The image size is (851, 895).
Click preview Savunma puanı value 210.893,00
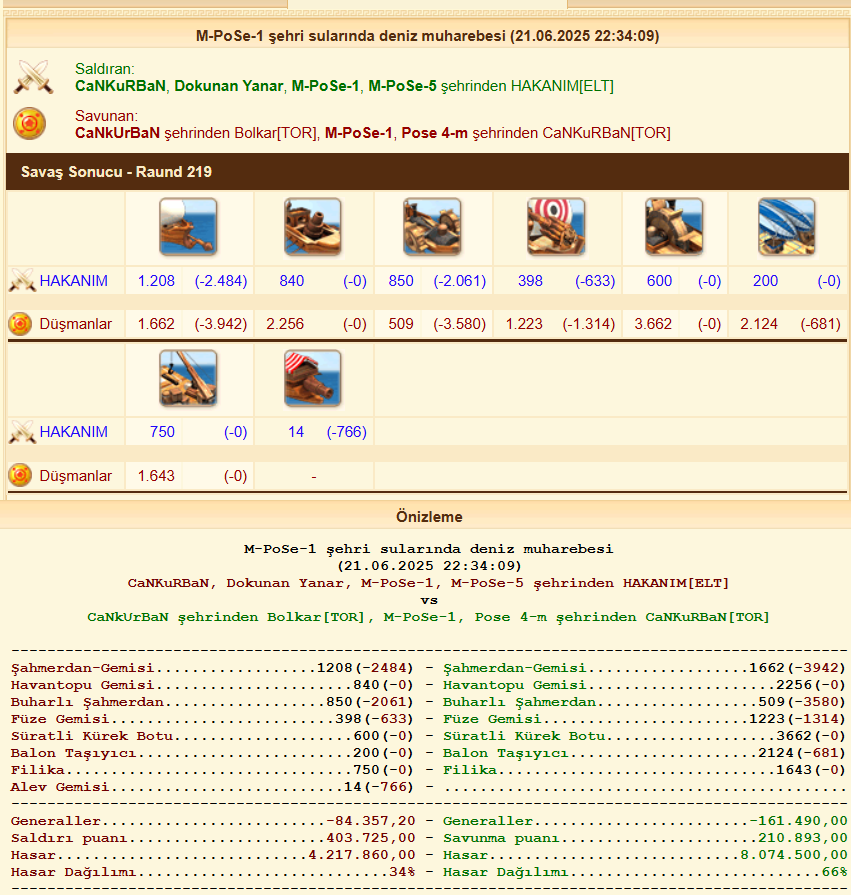[x=802, y=838]
